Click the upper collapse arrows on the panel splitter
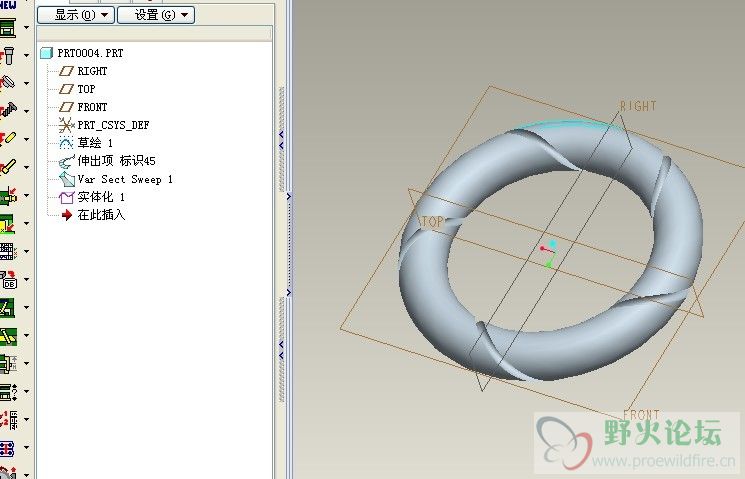 click(281, 140)
